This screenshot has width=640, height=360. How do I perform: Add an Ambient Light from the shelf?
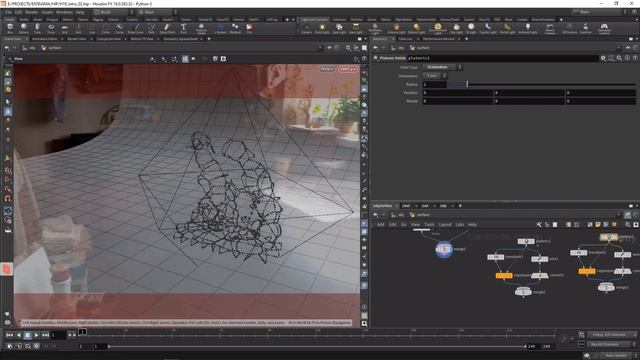pos(528,28)
